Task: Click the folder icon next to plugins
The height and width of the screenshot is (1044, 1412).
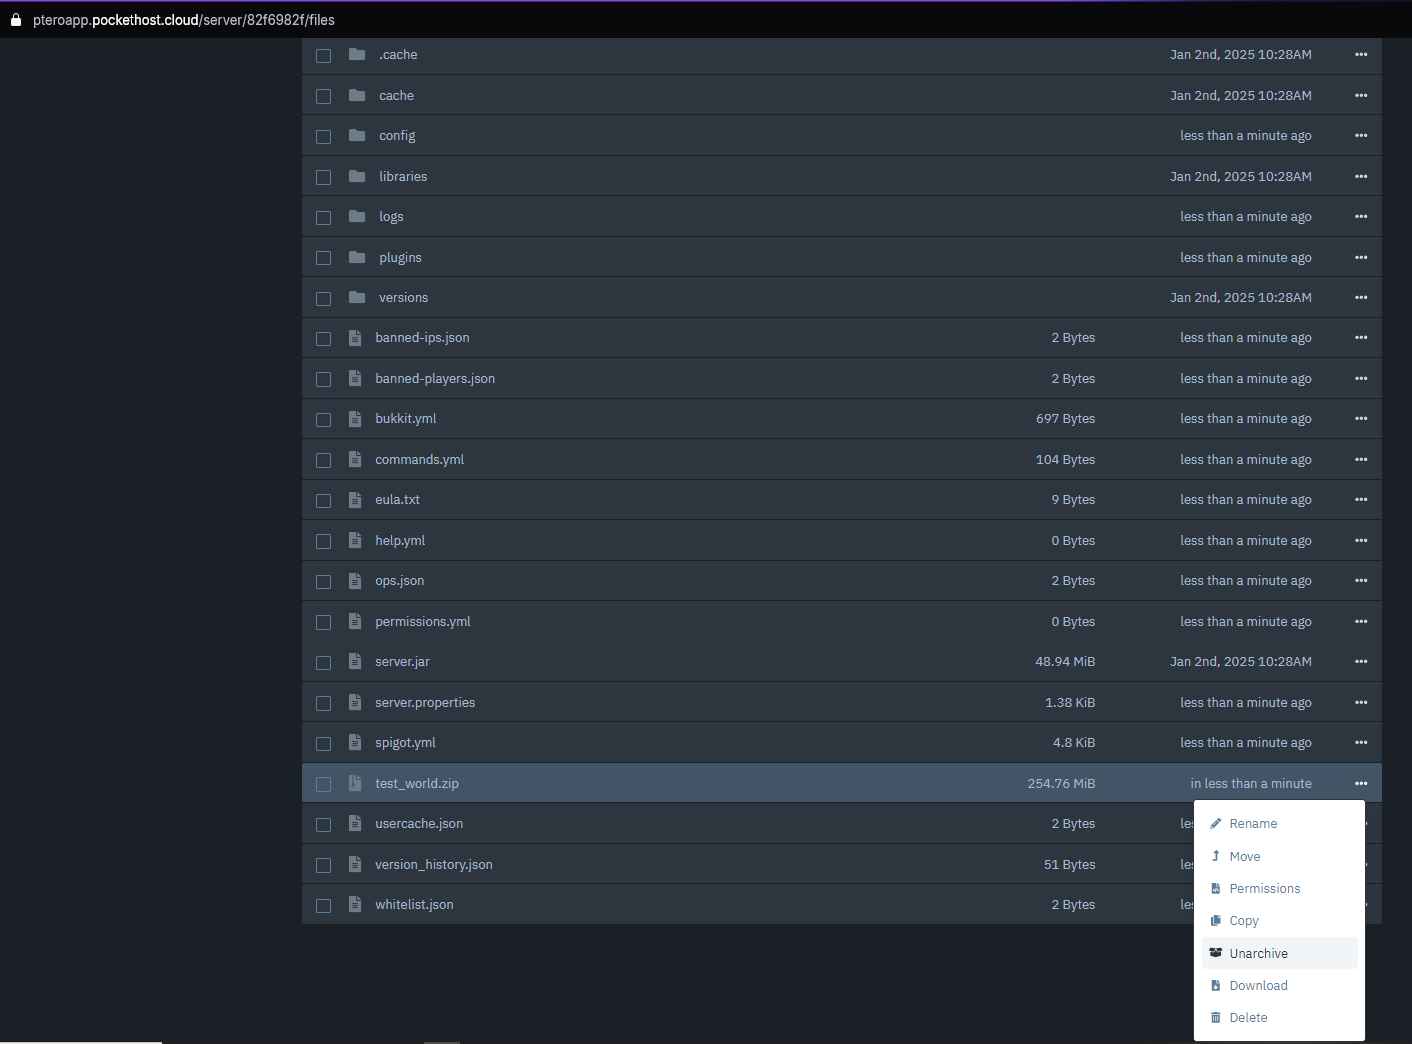Action: coord(357,257)
